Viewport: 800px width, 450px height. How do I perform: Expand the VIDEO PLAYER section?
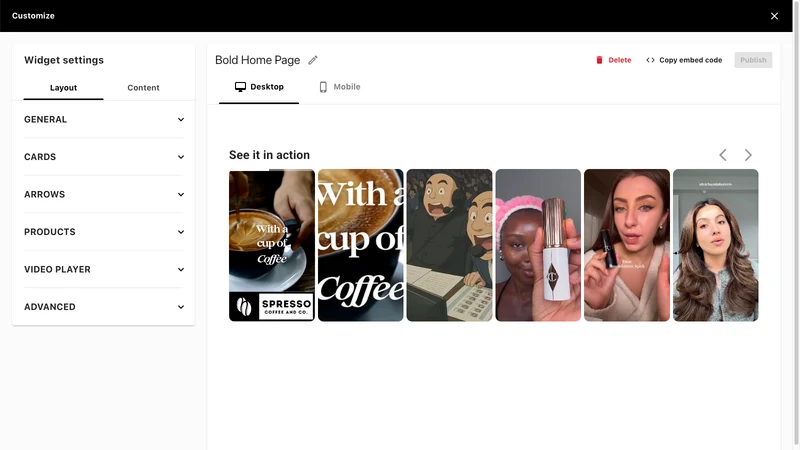click(x=104, y=269)
